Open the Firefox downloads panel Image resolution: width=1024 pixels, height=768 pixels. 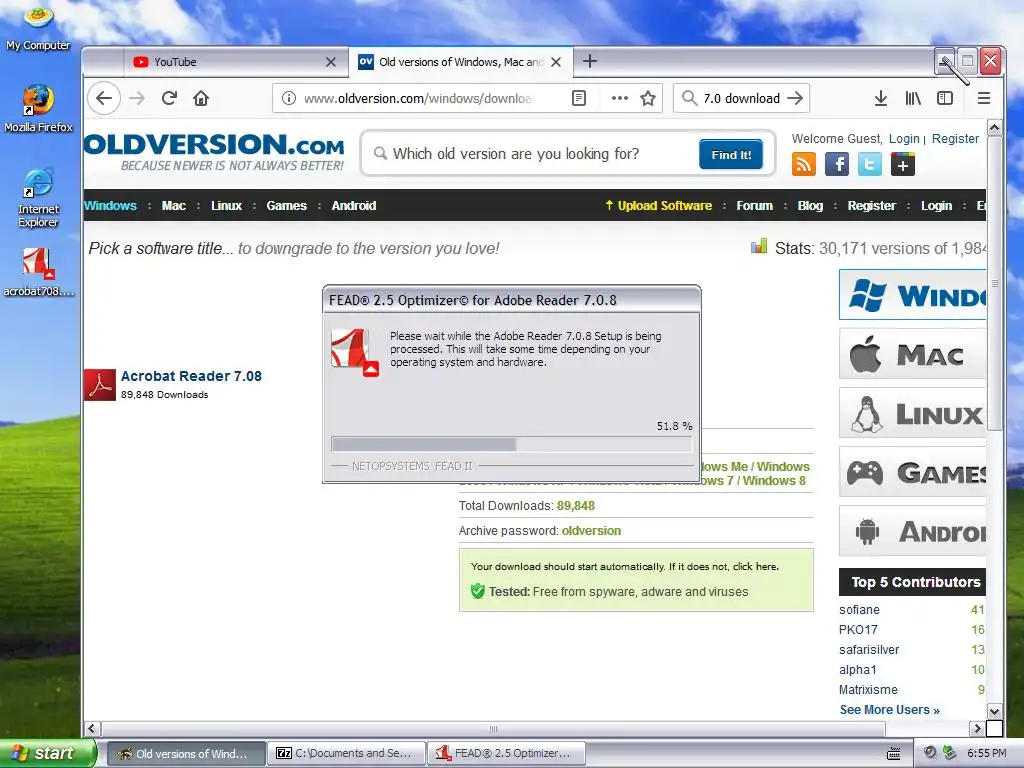click(880, 98)
